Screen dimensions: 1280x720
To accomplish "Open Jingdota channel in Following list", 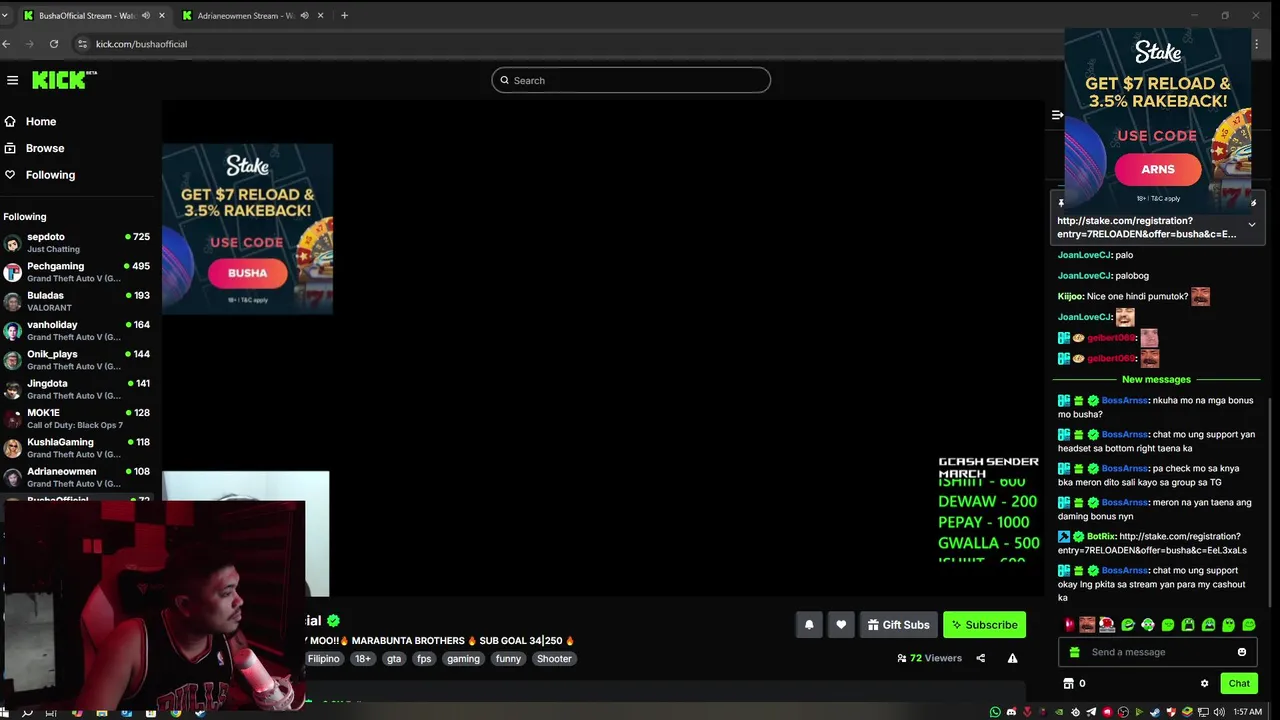I will [x=76, y=389].
